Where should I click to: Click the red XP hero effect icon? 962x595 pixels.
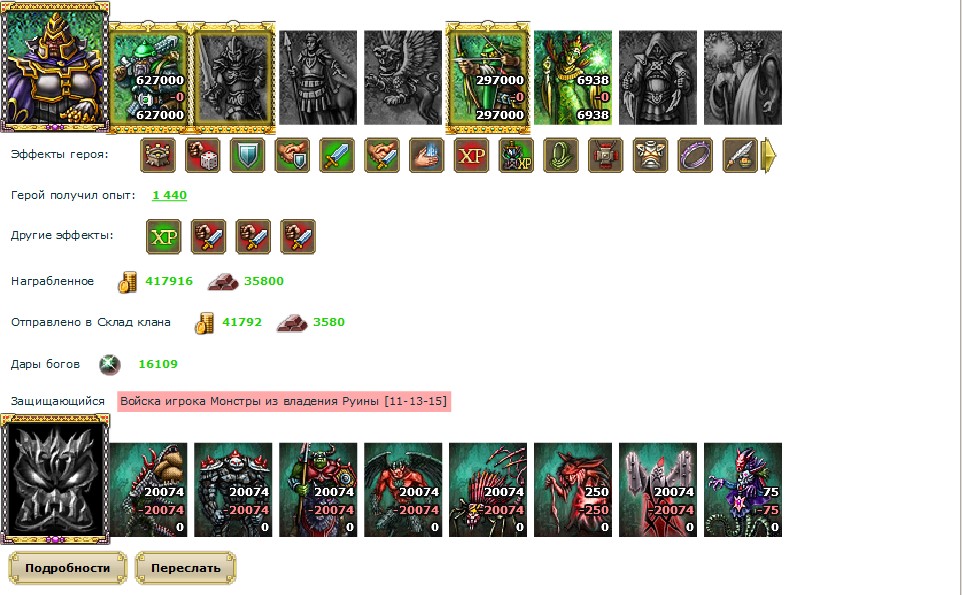click(472, 155)
